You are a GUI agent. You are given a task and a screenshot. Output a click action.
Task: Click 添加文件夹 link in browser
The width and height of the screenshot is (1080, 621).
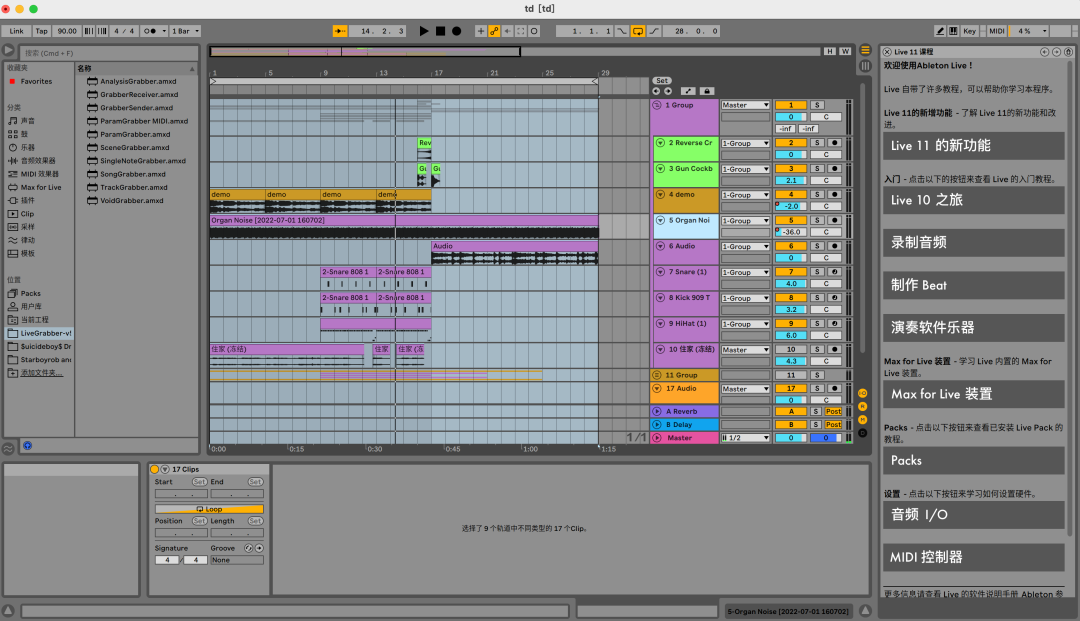tap(41, 373)
